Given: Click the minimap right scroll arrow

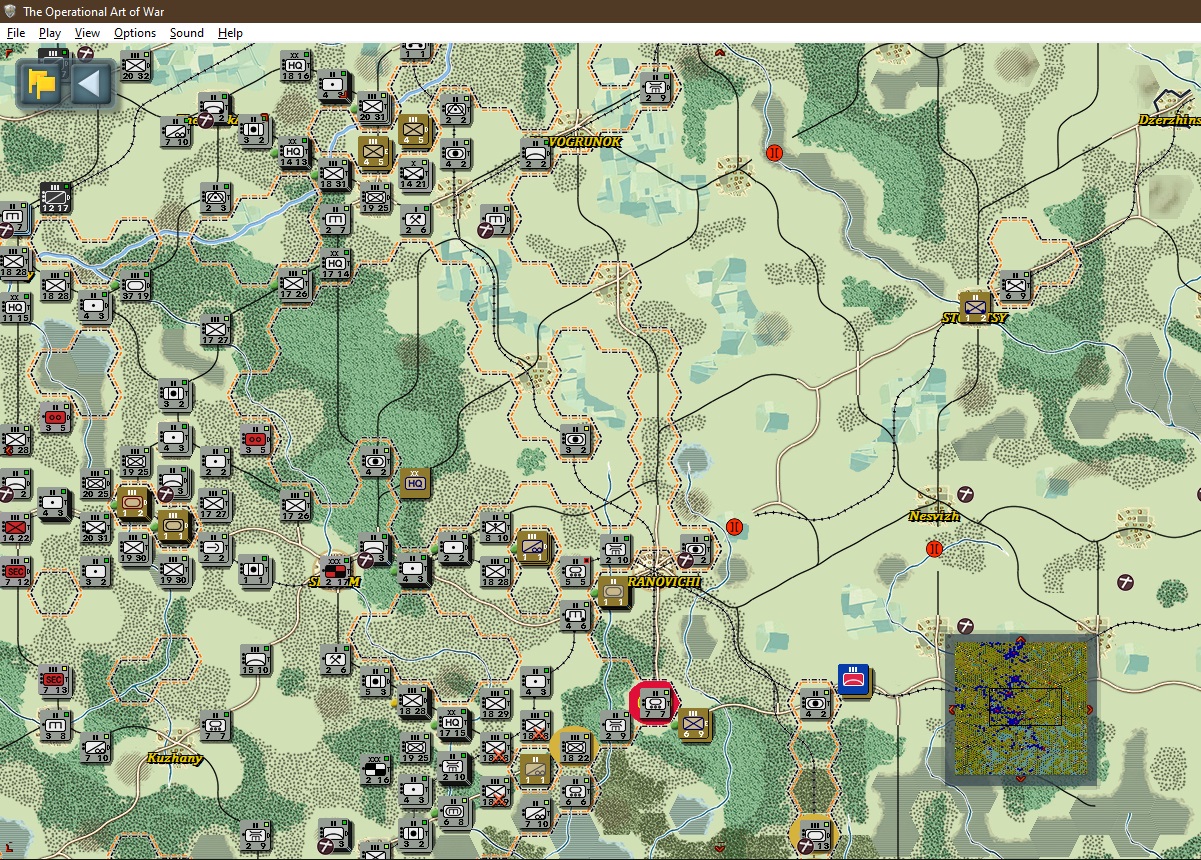Looking at the screenshot, I should click(1090, 709).
